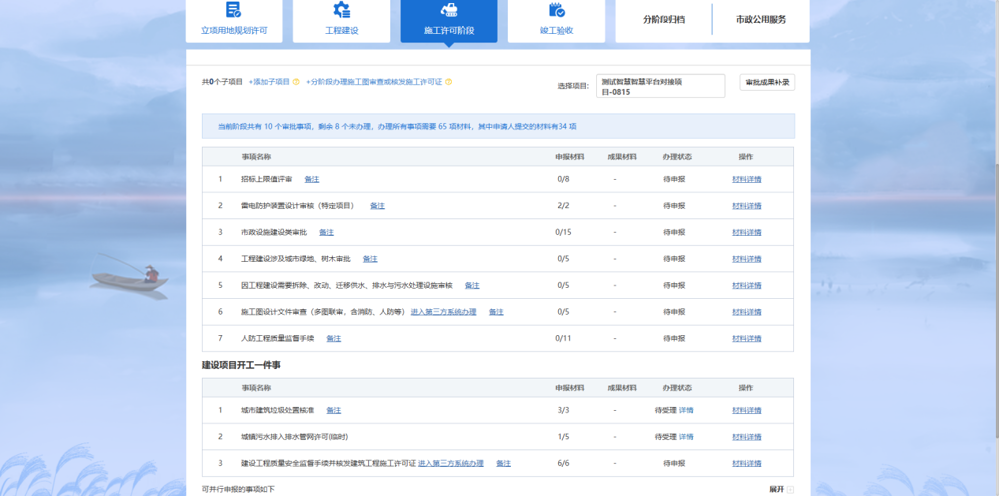This screenshot has width=999, height=496.
Task: Open the 选择项目 project selector box
Action: click(659, 86)
